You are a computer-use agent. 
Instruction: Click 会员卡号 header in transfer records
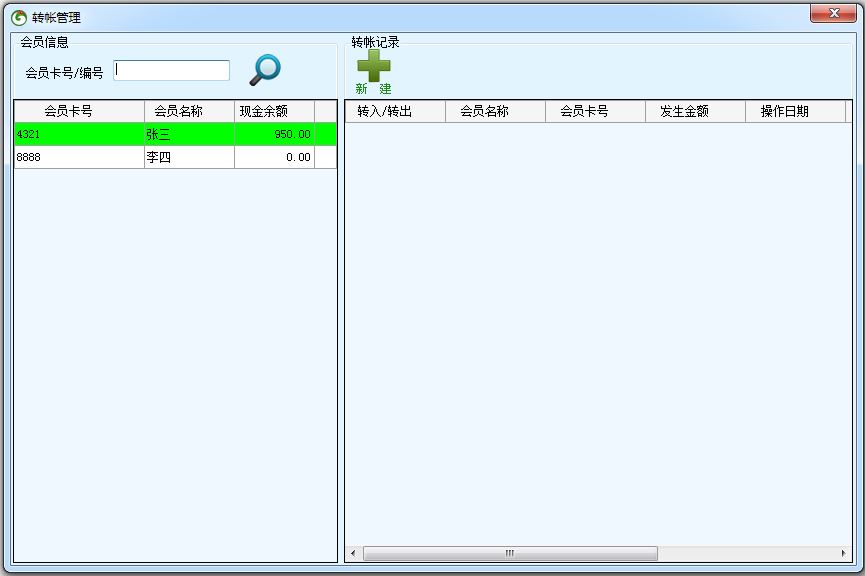(595, 111)
